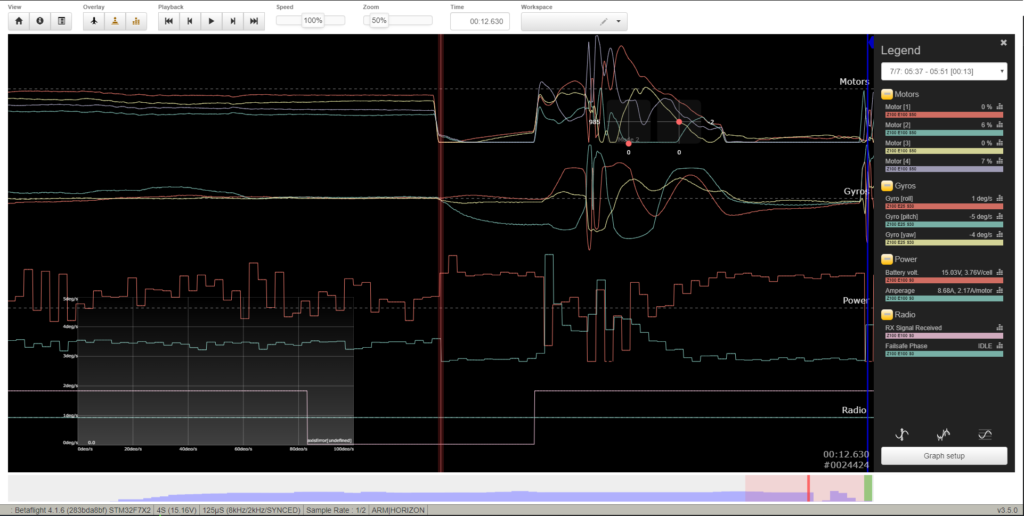Click the Gyro [yaw] legend label
1024x516 pixels.
click(900, 234)
